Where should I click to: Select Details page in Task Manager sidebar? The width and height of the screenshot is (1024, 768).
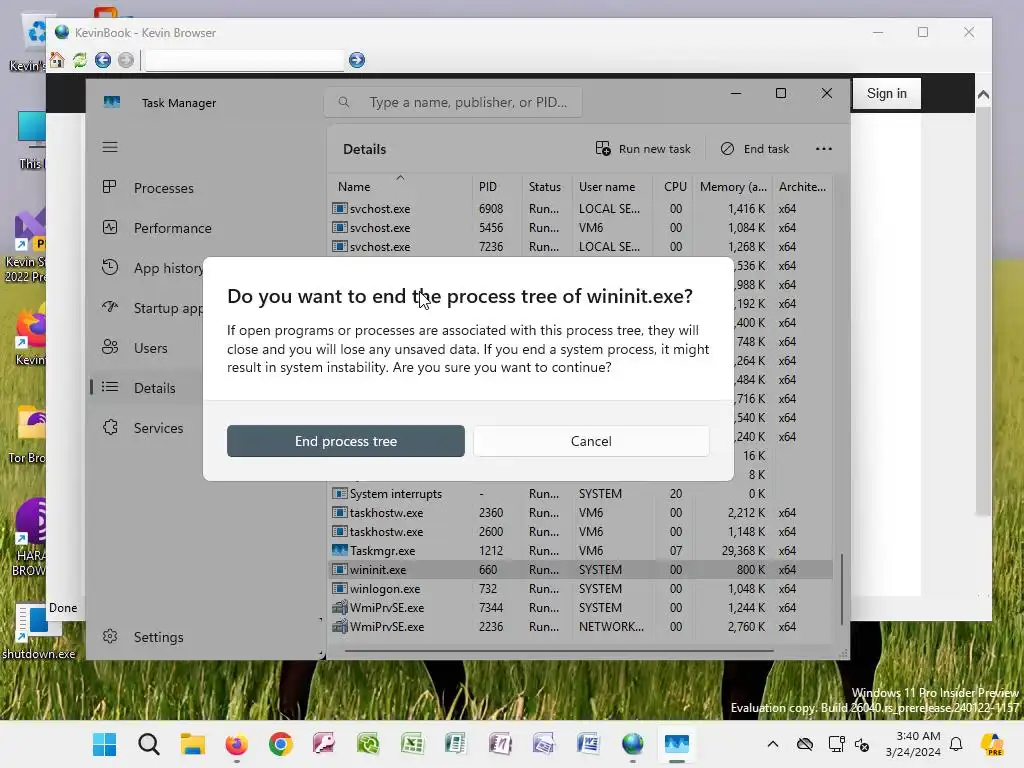[x=154, y=388]
